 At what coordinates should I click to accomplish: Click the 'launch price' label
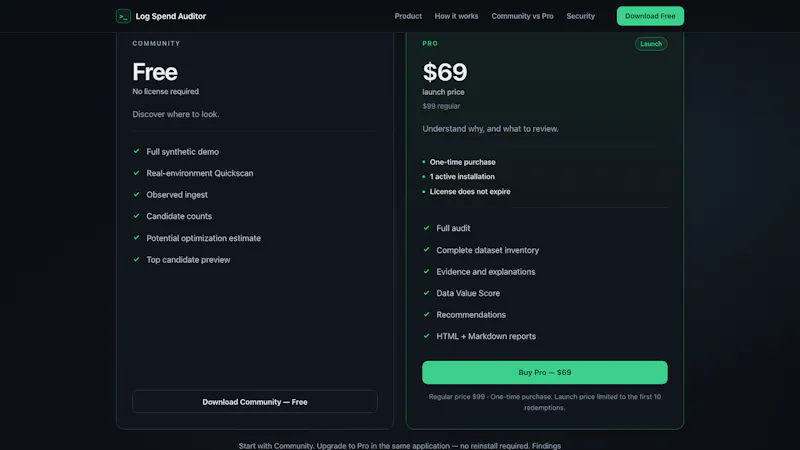[443, 92]
